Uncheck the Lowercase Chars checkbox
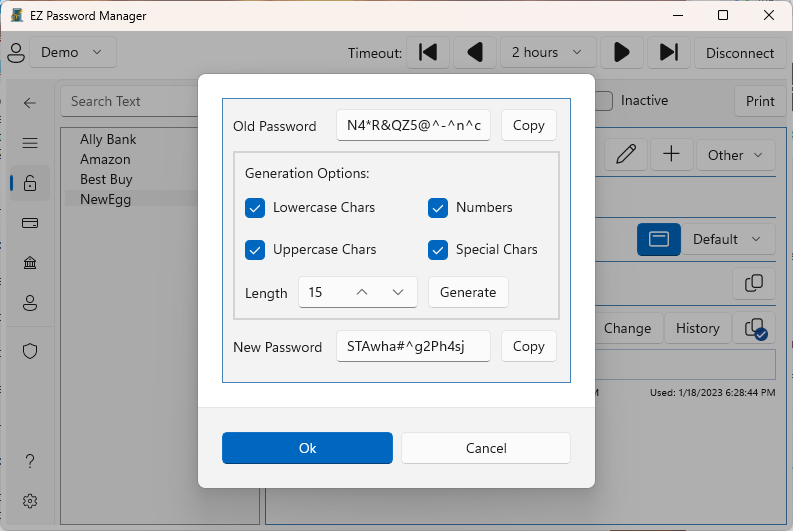This screenshot has width=793, height=531. [254, 208]
